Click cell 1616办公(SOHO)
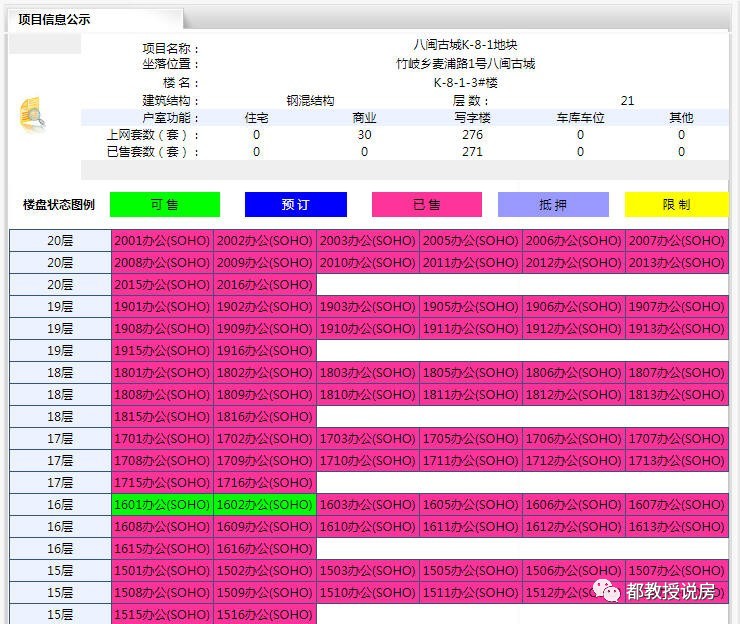 [x=265, y=549]
